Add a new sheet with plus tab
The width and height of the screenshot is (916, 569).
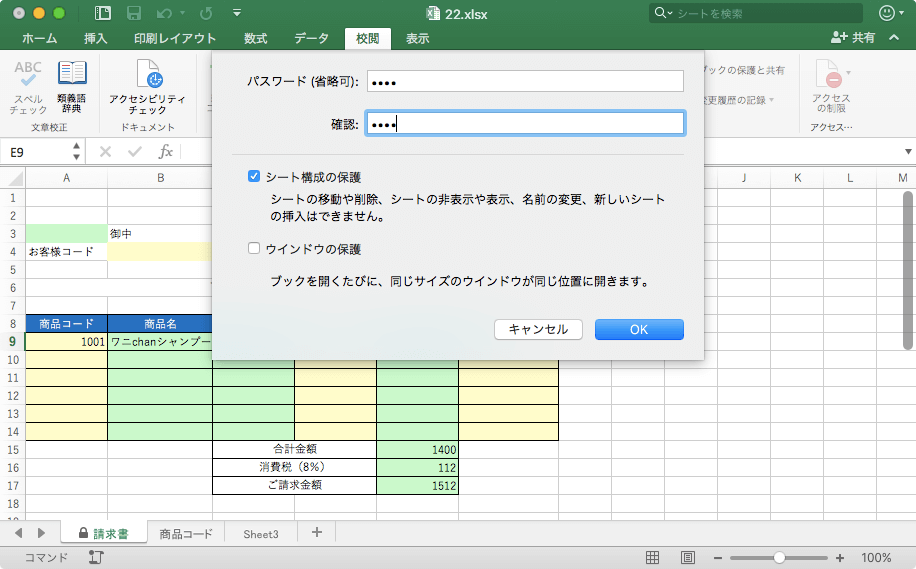[317, 532]
